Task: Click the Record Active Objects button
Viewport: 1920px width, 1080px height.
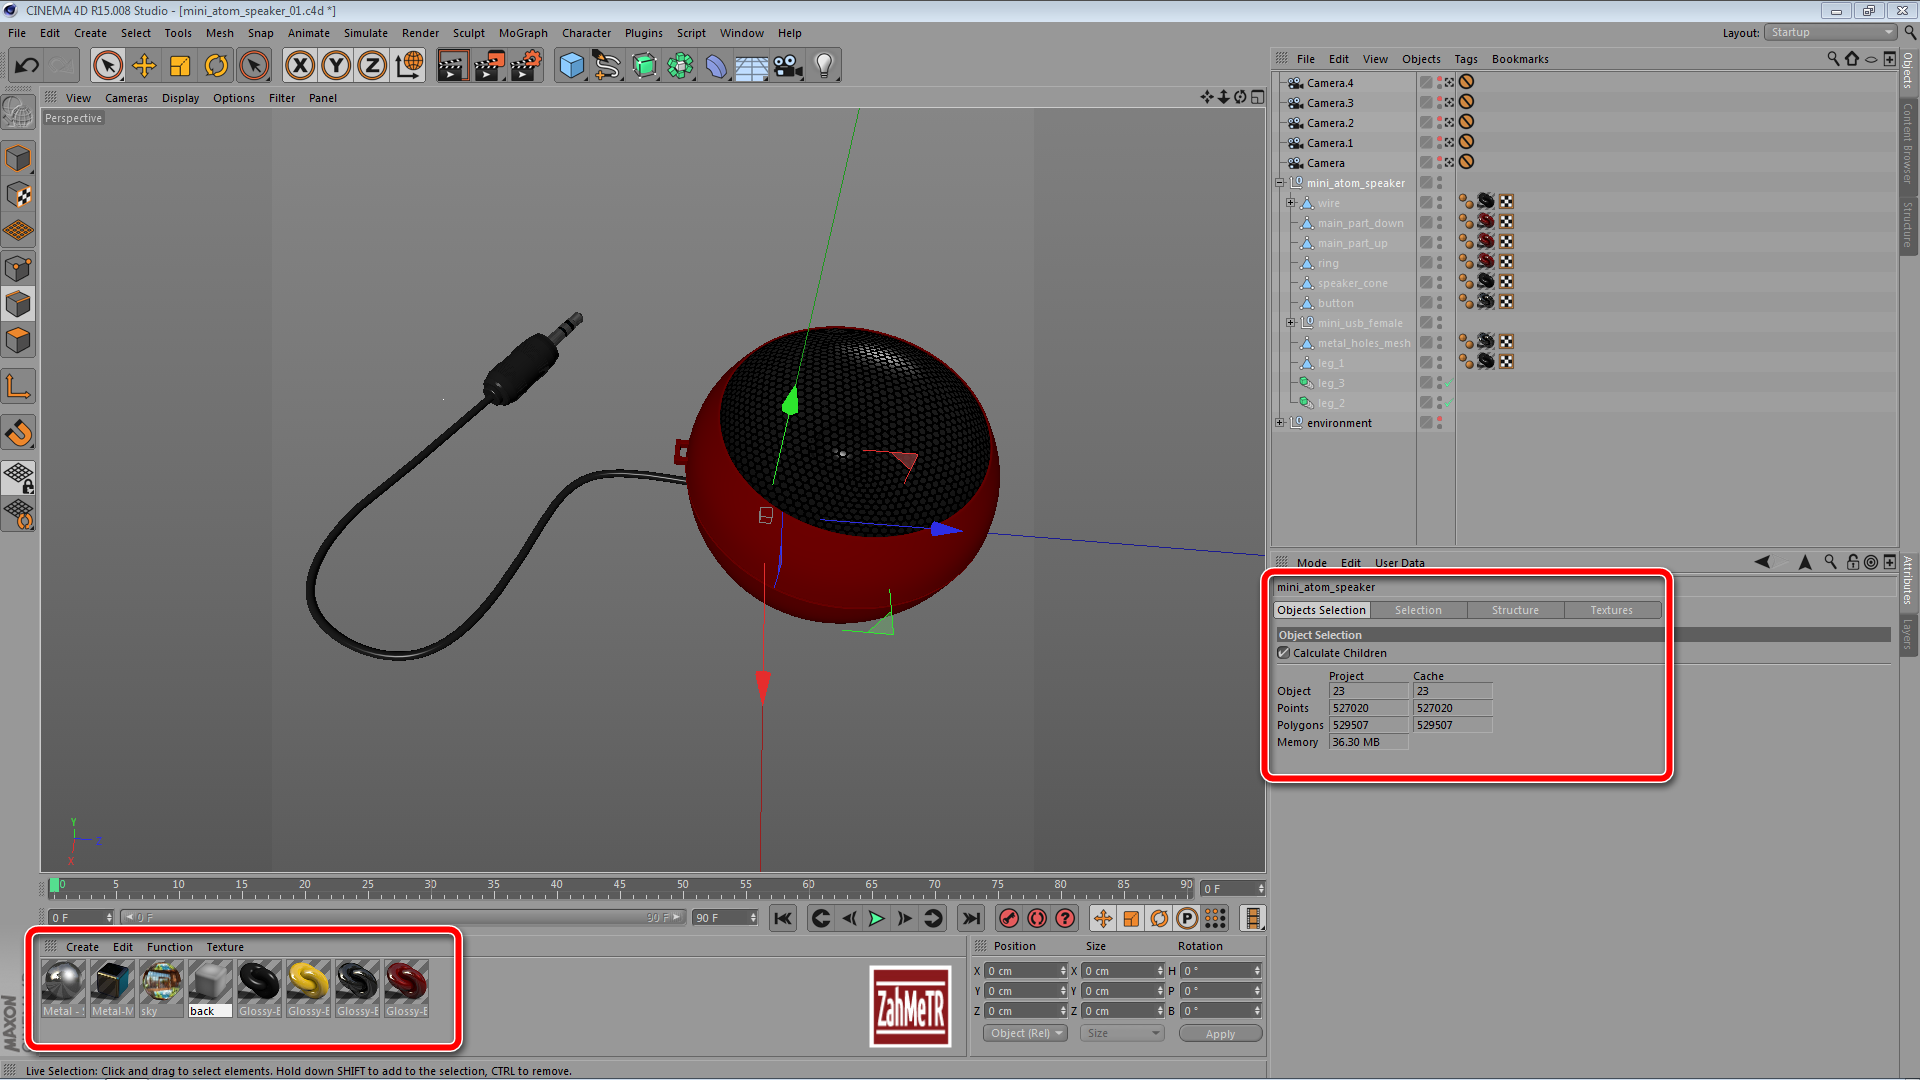Action: (x=1009, y=918)
